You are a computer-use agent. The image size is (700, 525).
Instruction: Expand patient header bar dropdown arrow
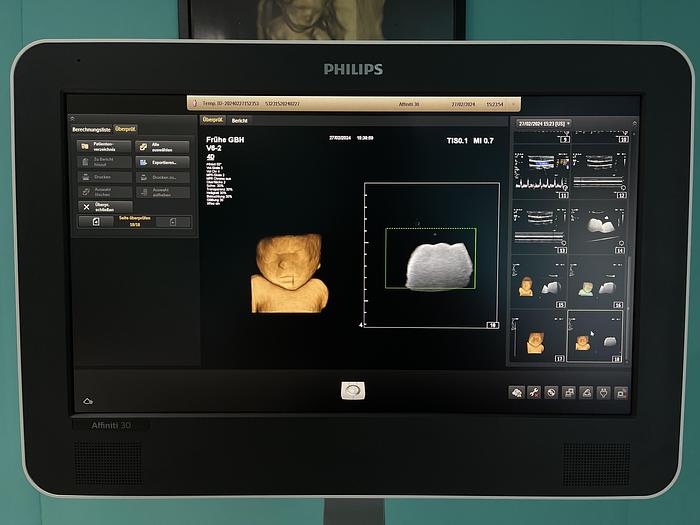tap(513, 104)
